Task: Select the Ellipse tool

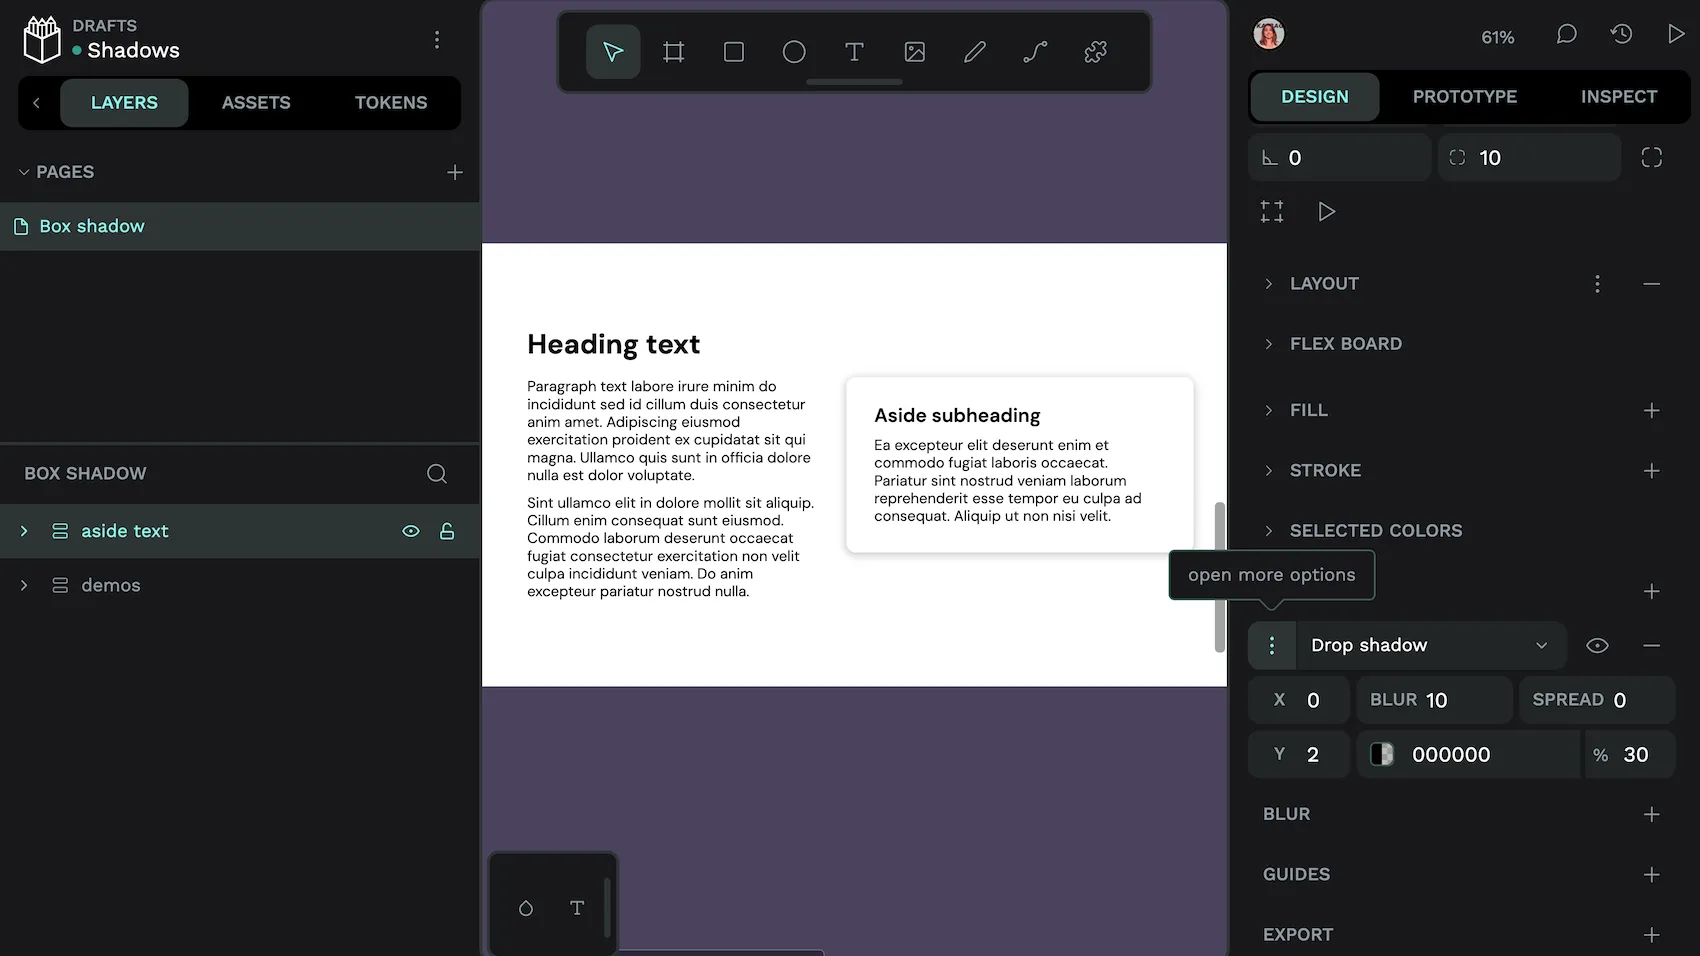Action: (x=794, y=52)
